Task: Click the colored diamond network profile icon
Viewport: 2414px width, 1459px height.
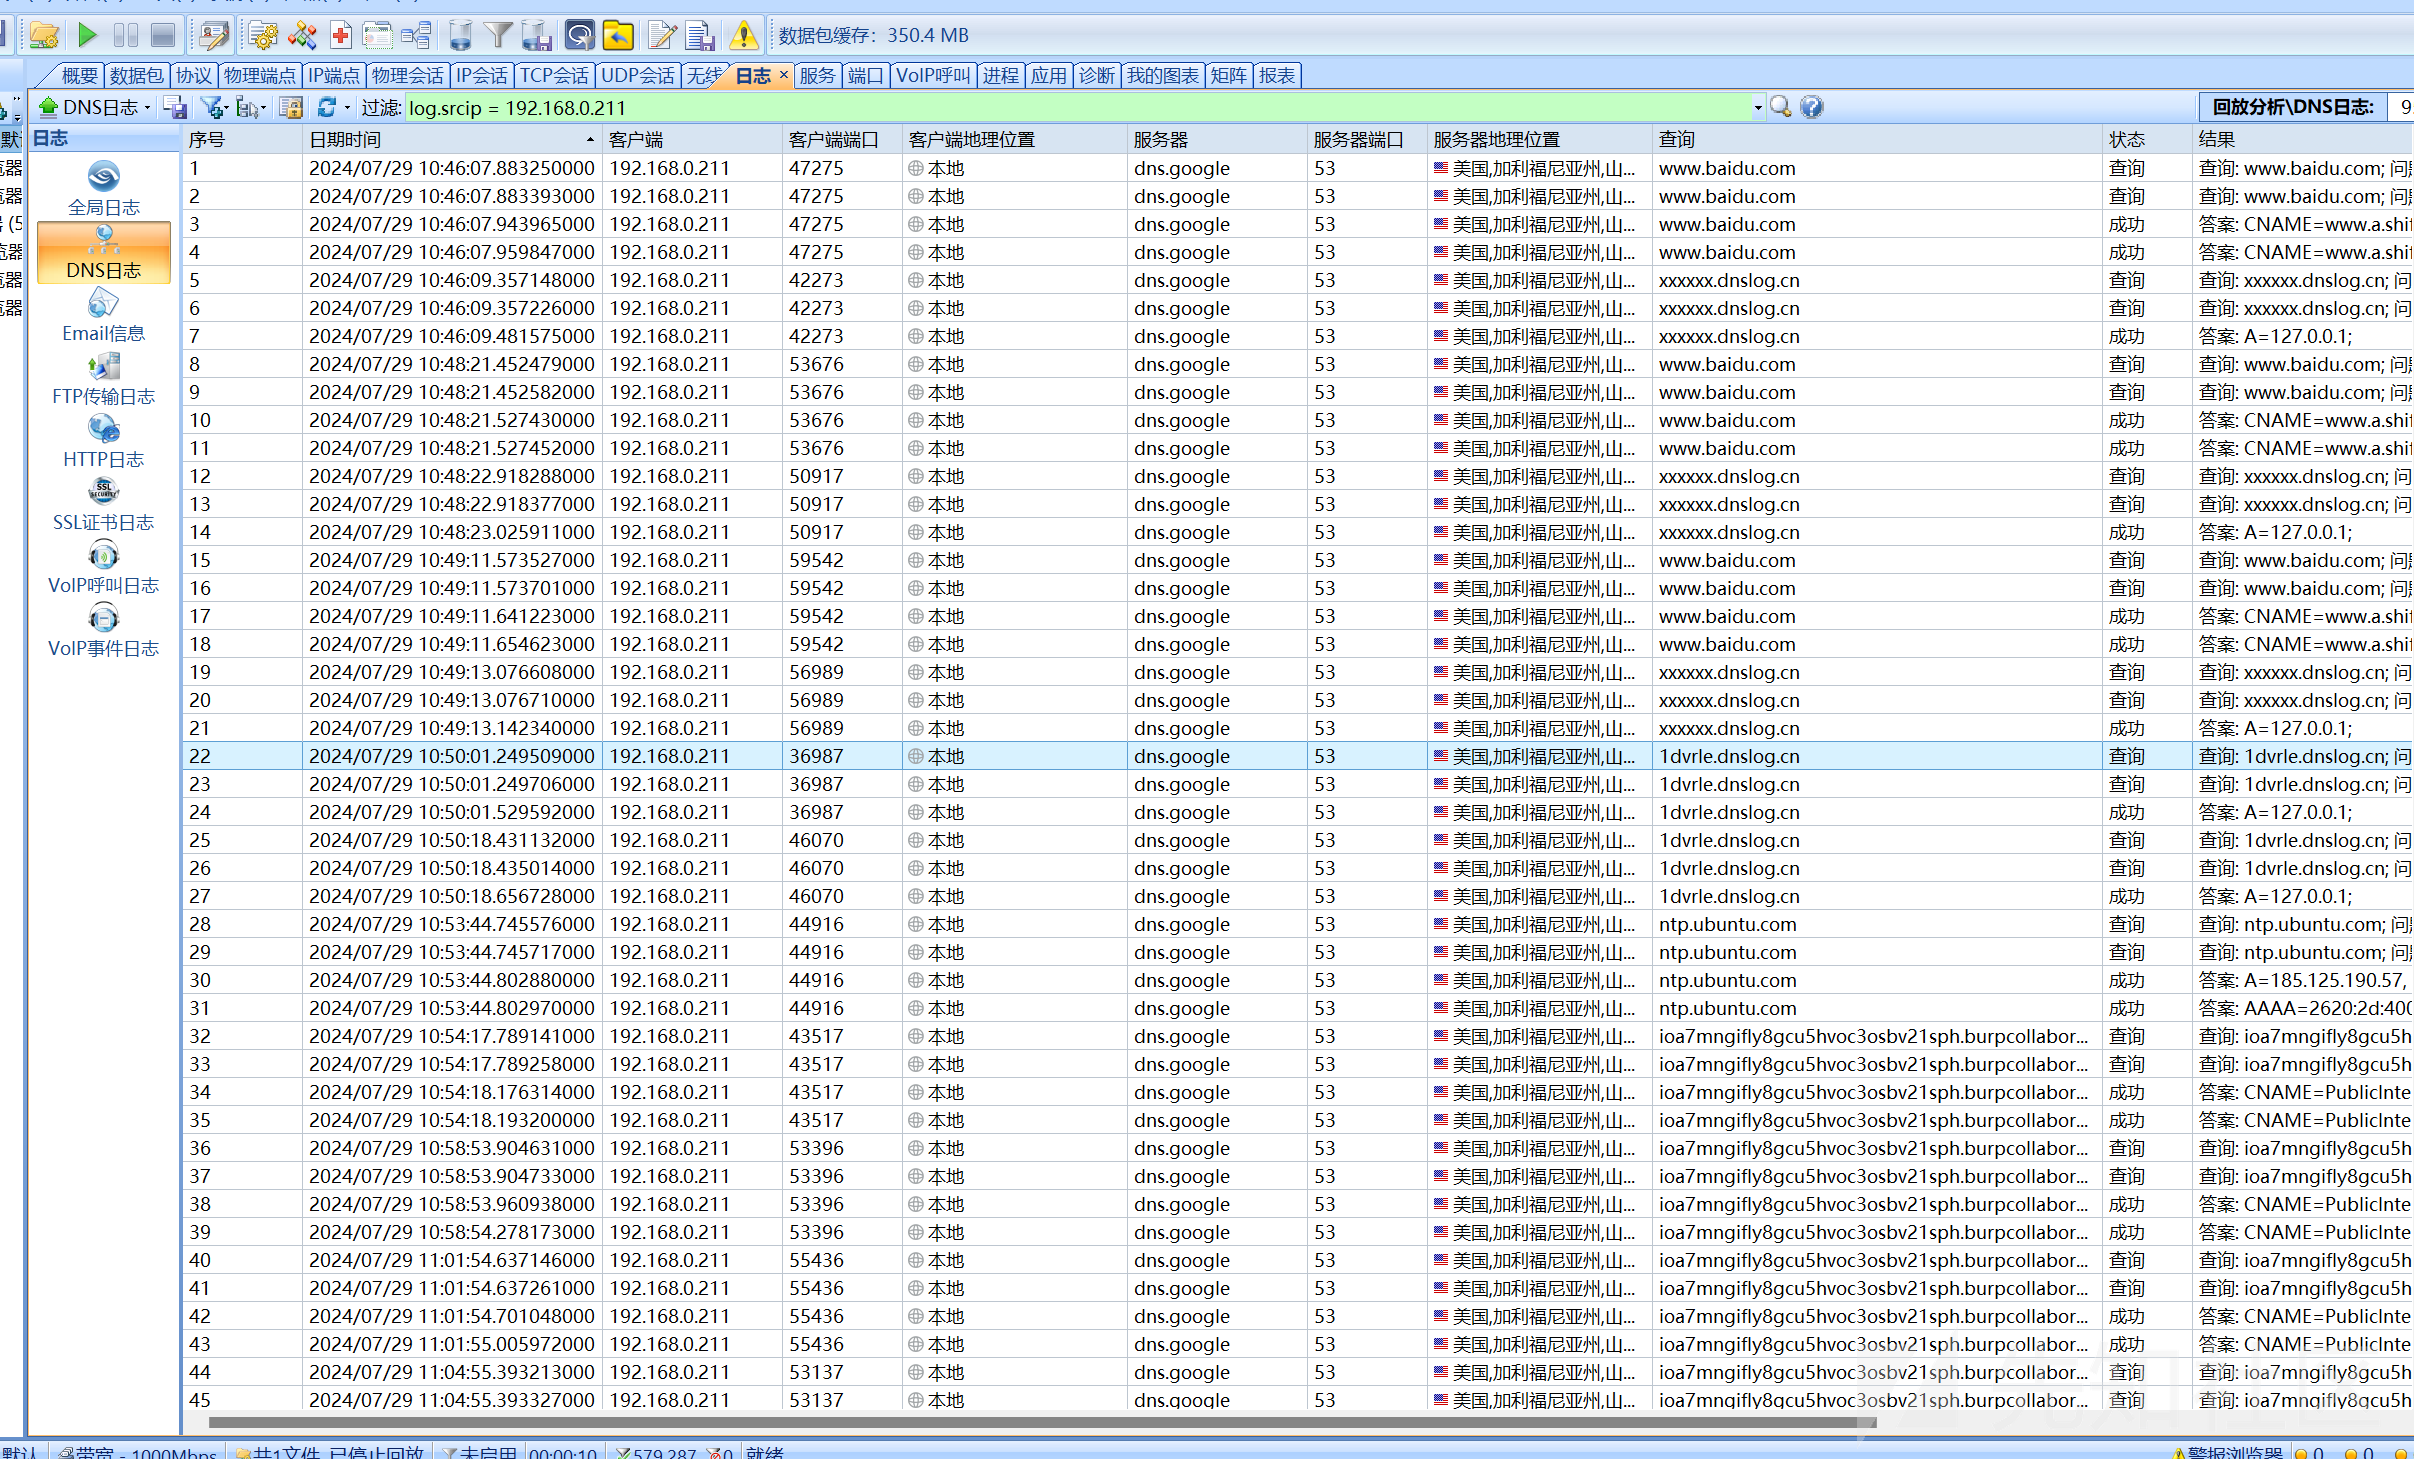Action: coord(302,36)
